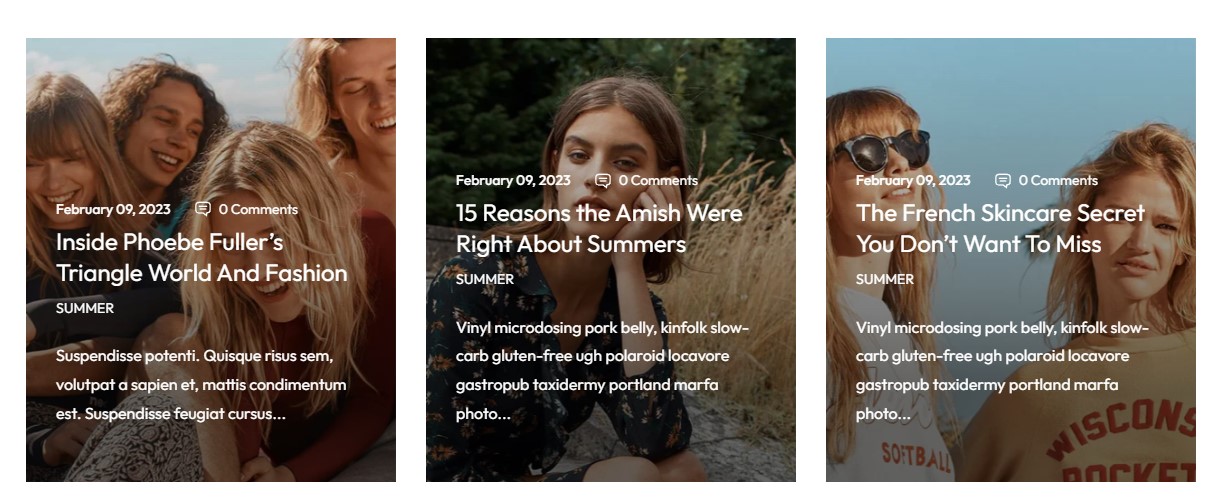This screenshot has width=1216, height=498.
Task: Read "The French Skincare Secret You Don't Want To Miss"
Action: pos(1000,228)
